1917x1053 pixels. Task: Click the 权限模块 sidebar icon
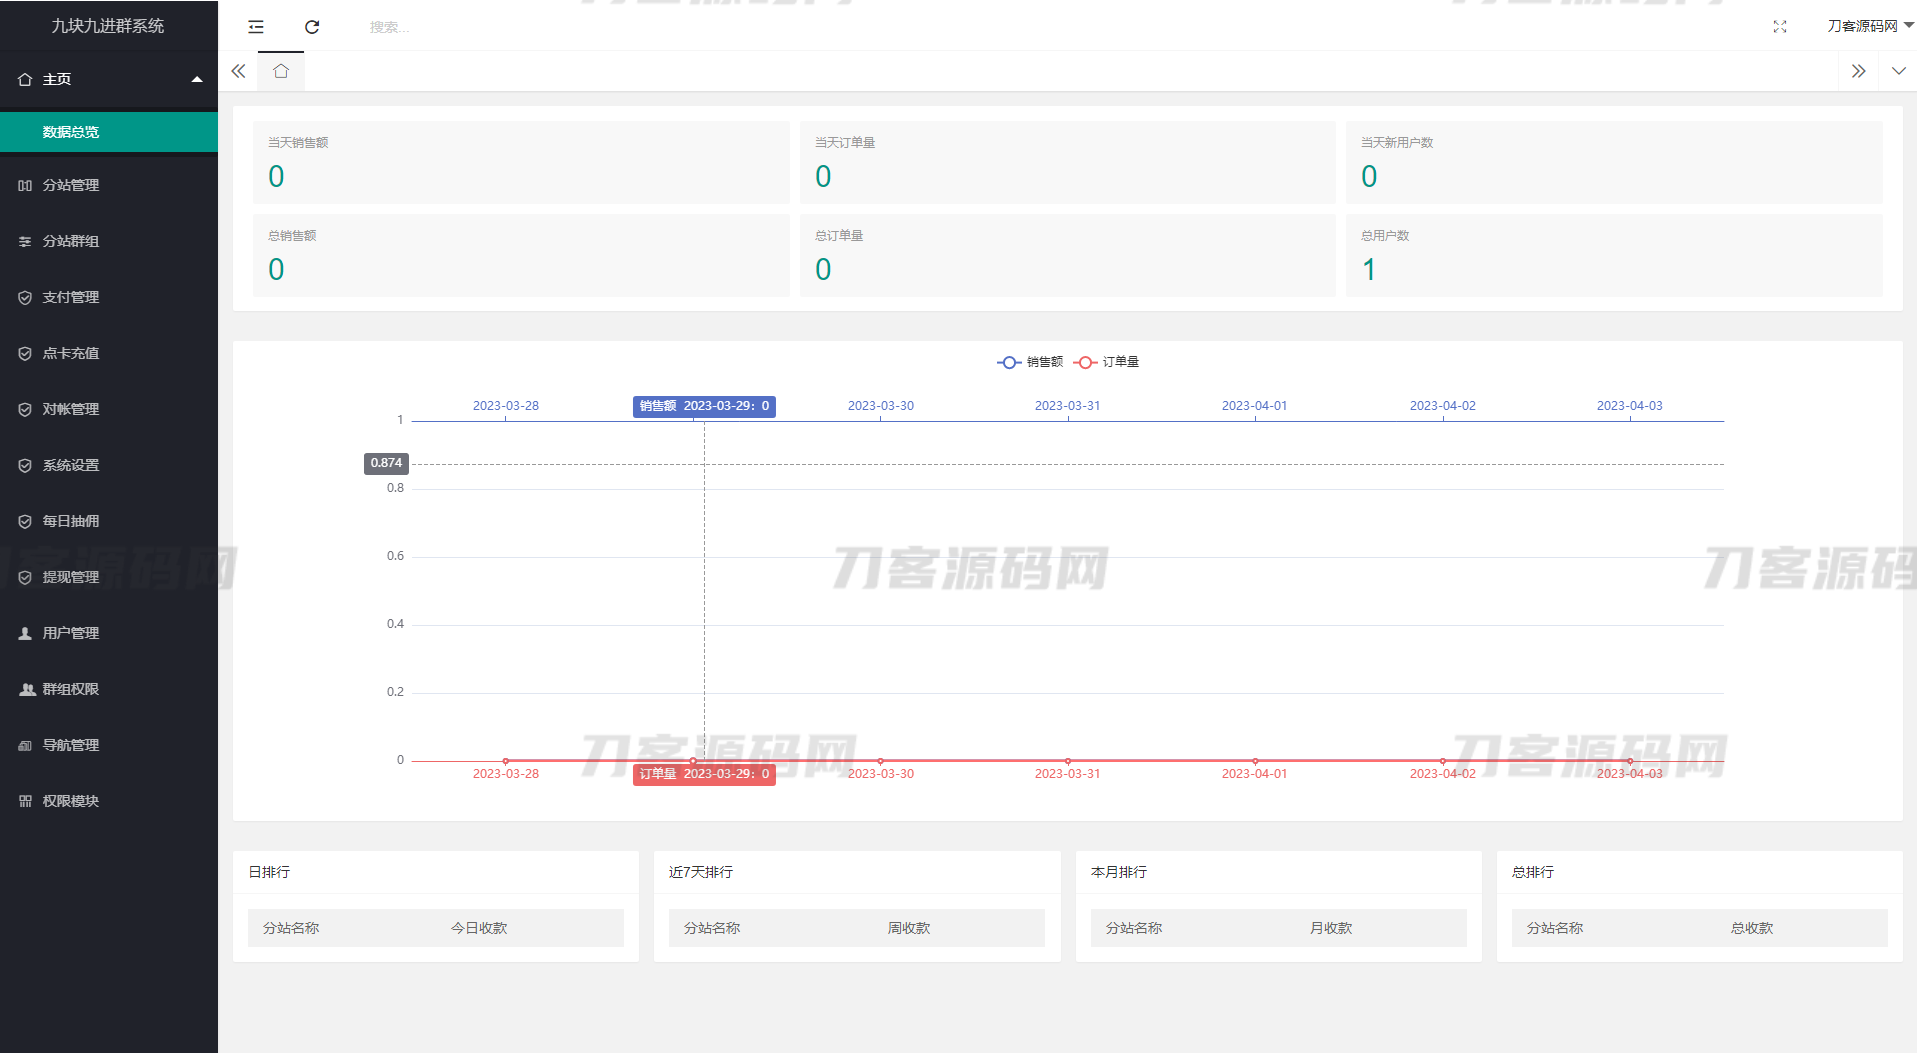click(x=26, y=801)
